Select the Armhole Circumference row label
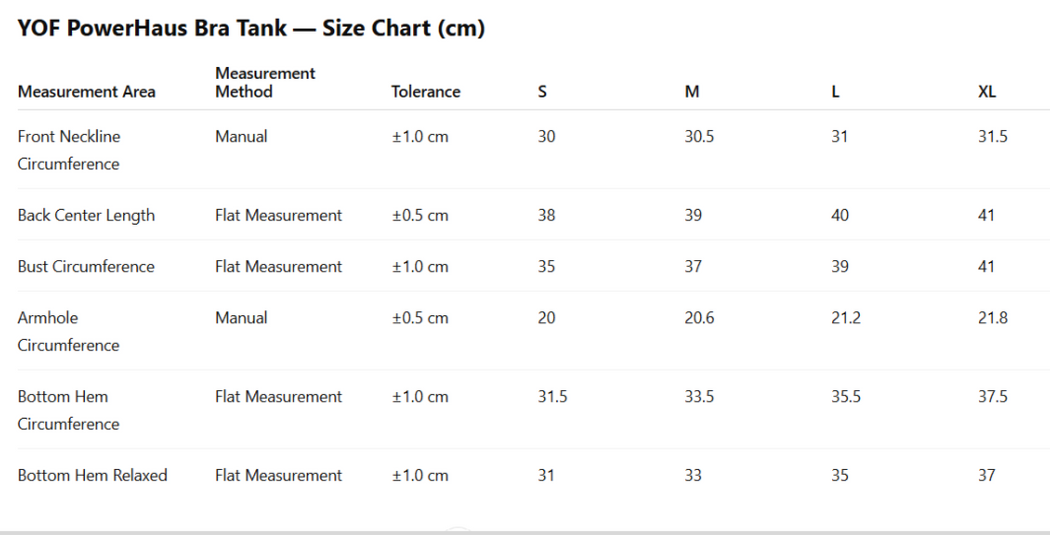Image resolution: width=1050 pixels, height=535 pixels. [68, 331]
